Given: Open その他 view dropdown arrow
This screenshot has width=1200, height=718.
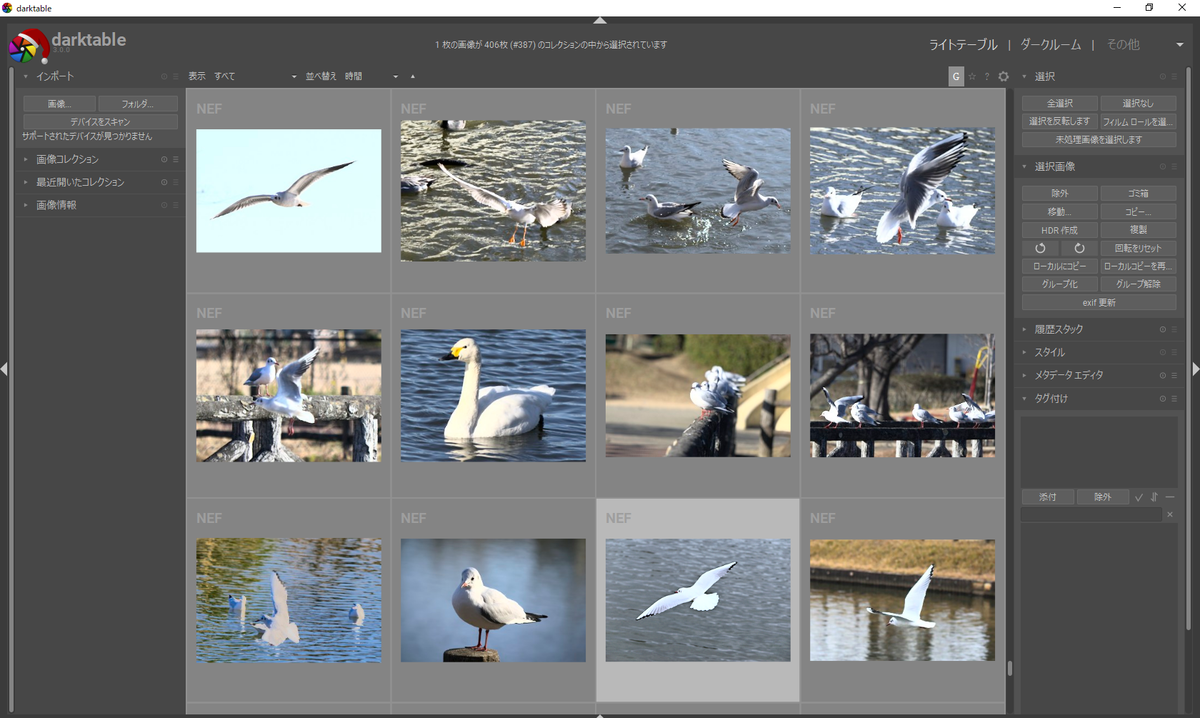Looking at the screenshot, I should (1180, 44).
